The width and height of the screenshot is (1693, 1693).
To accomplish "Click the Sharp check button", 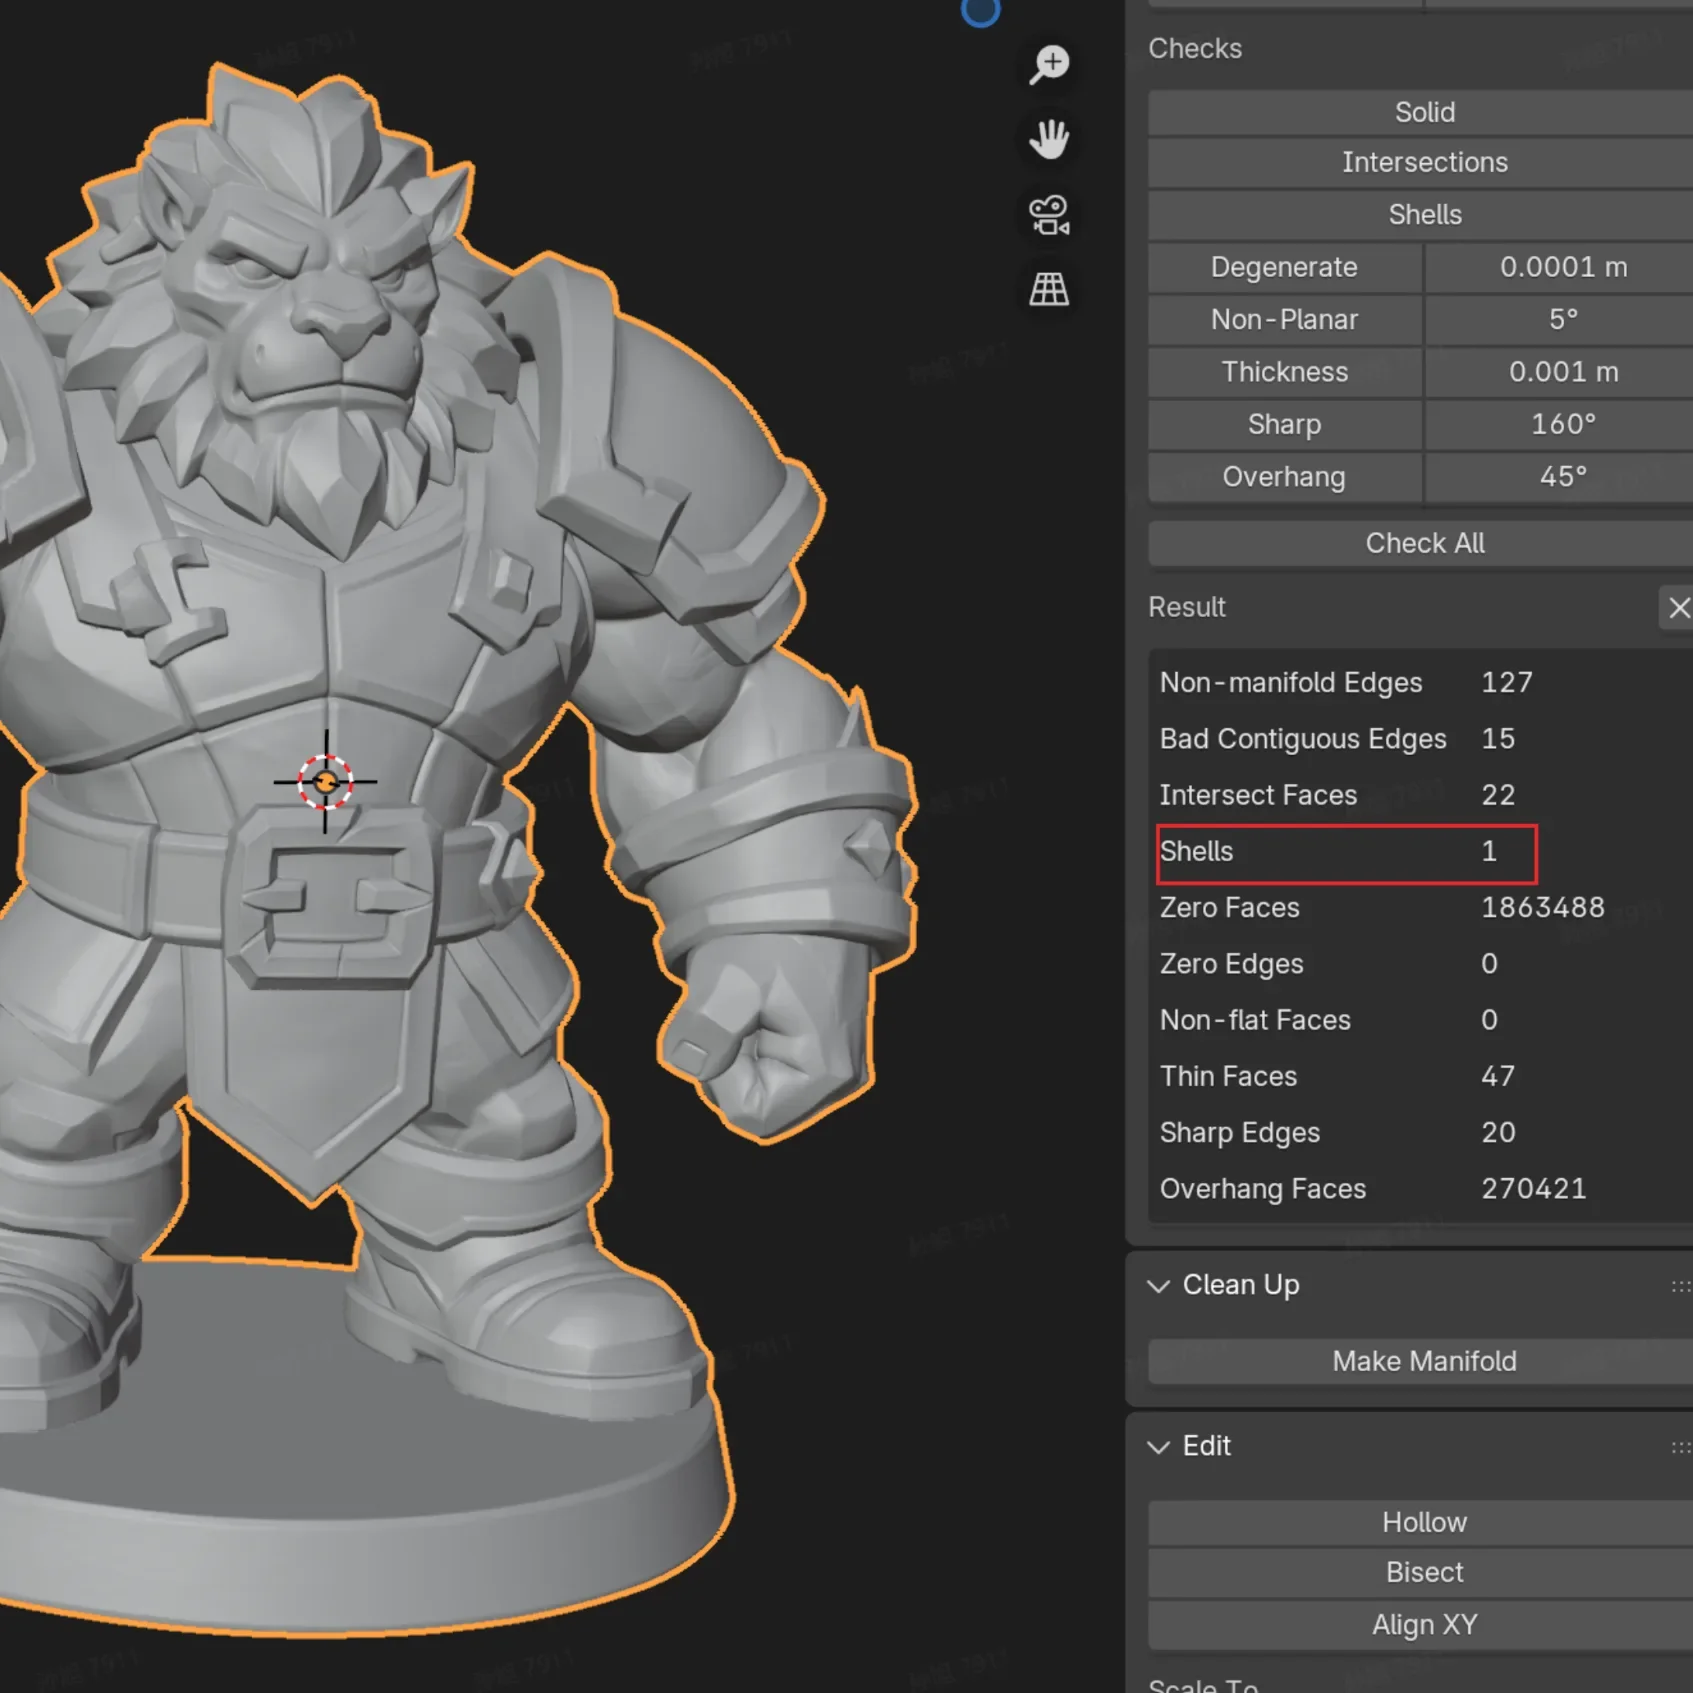I will pyautogui.click(x=1285, y=424).
